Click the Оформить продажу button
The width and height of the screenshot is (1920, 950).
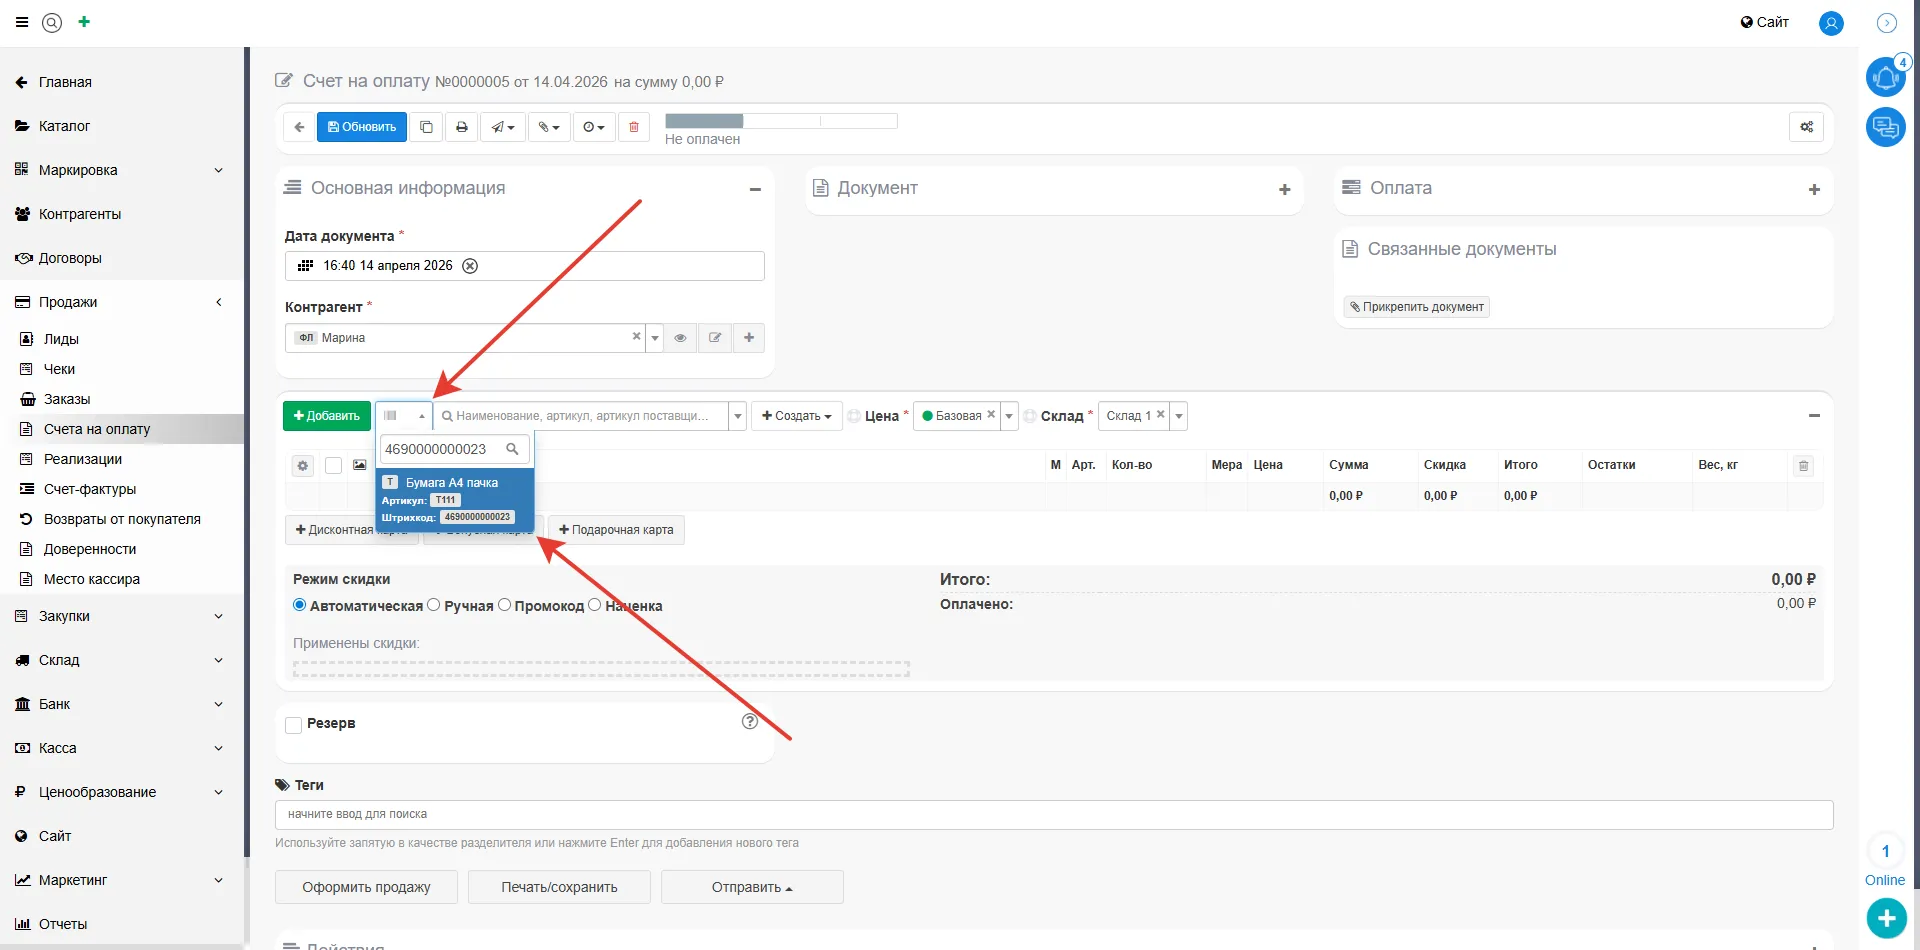[x=366, y=887]
